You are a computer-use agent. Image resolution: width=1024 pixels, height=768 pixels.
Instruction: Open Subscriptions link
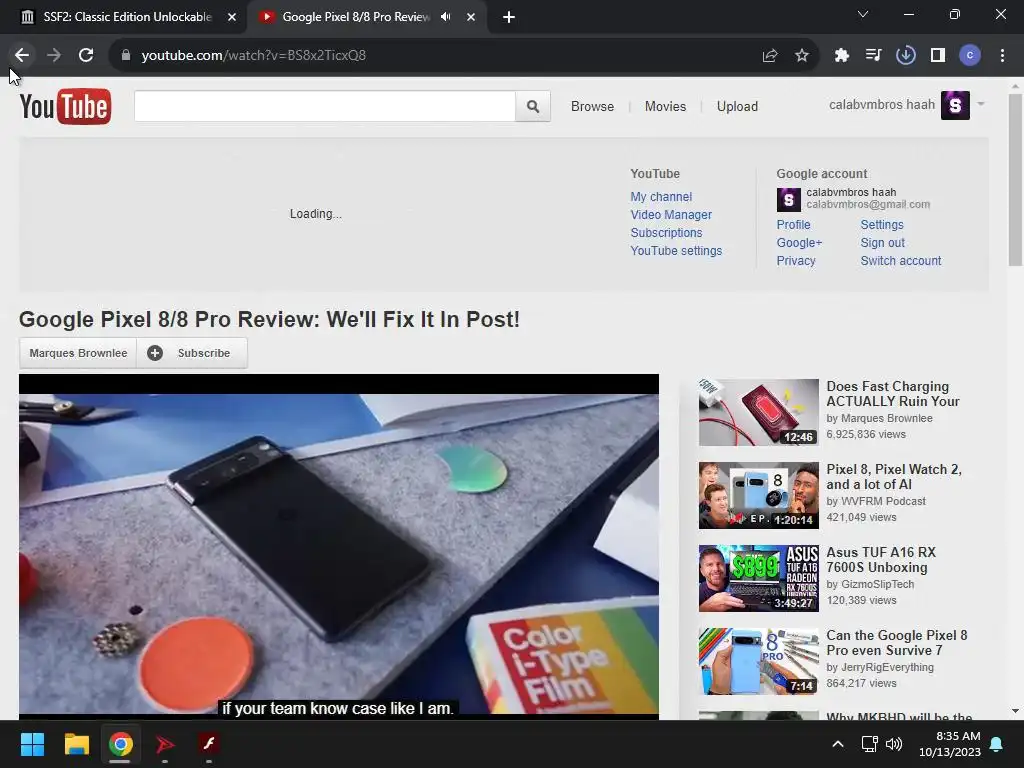(666, 232)
